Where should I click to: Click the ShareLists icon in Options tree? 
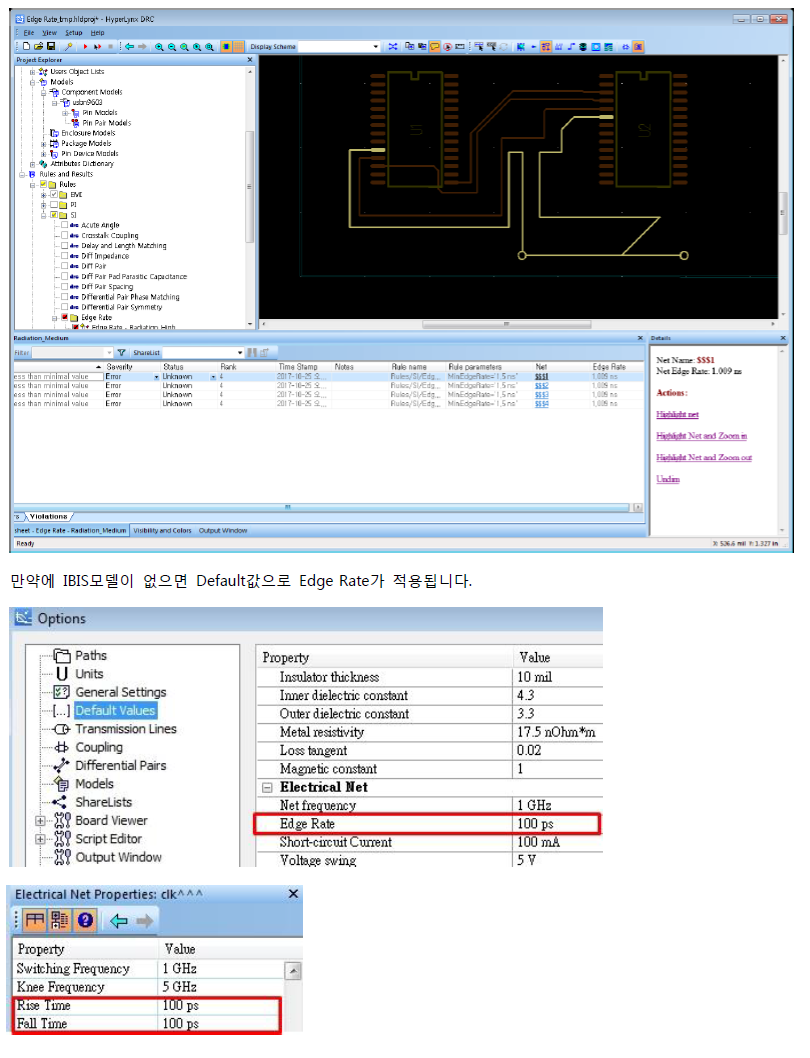60,802
